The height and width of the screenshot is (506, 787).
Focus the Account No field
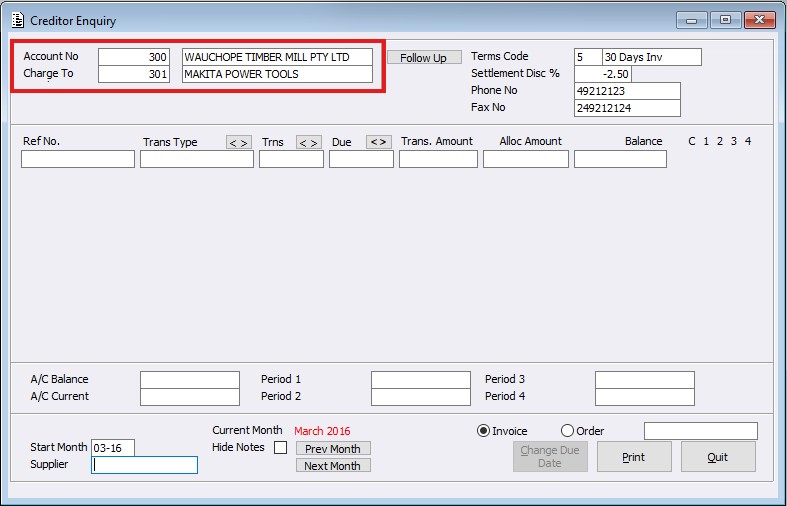pos(134,57)
